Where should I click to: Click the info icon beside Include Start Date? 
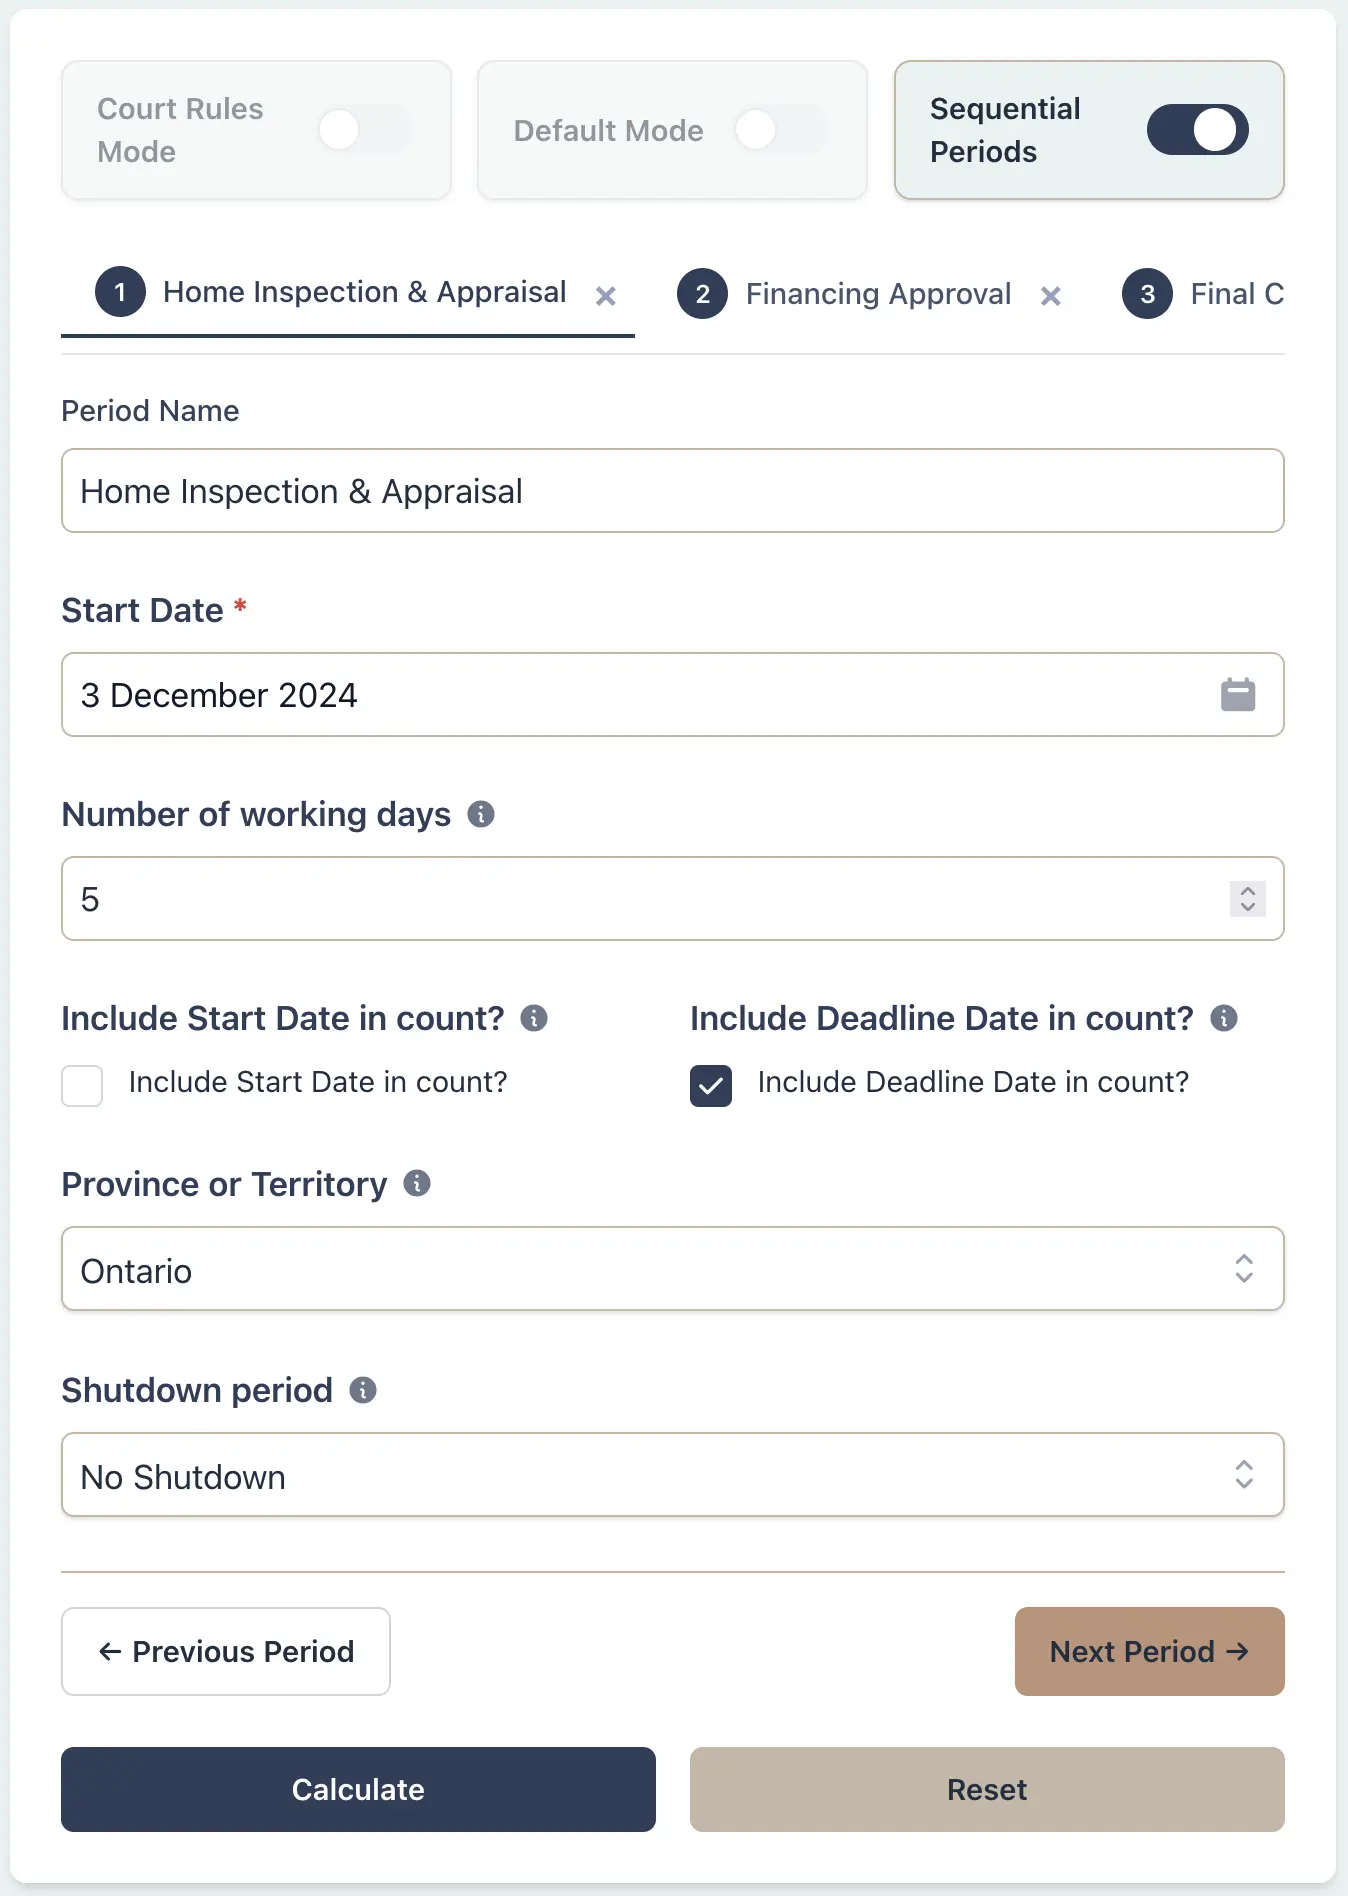click(x=535, y=1018)
